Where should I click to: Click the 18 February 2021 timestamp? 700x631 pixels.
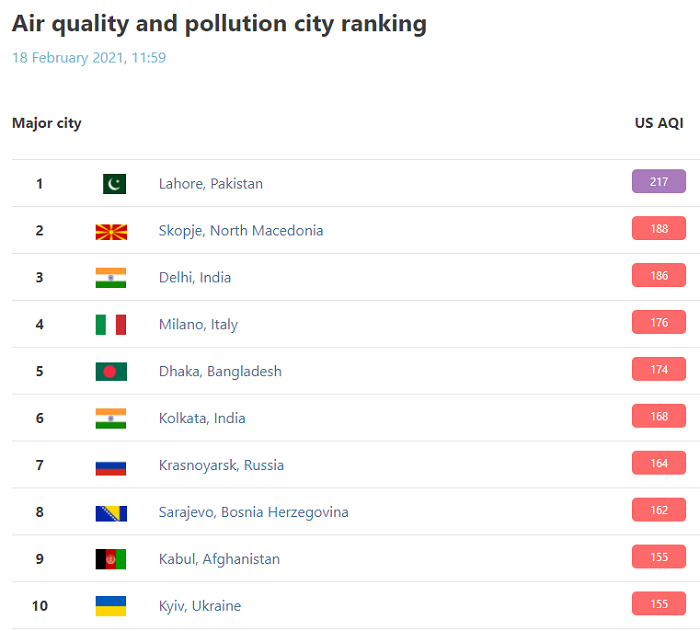(x=89, y=58)
